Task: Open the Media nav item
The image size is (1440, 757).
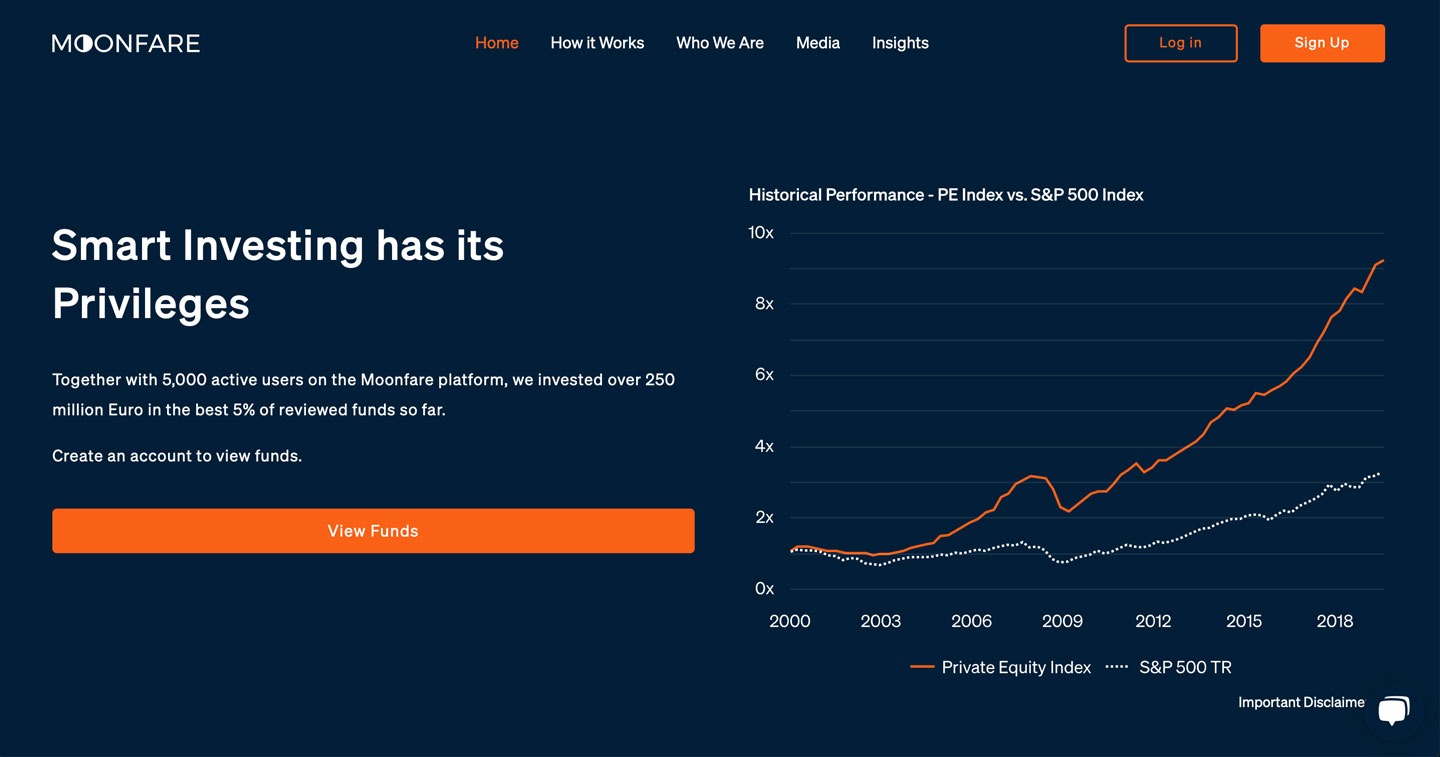Action: coord(818,43)
